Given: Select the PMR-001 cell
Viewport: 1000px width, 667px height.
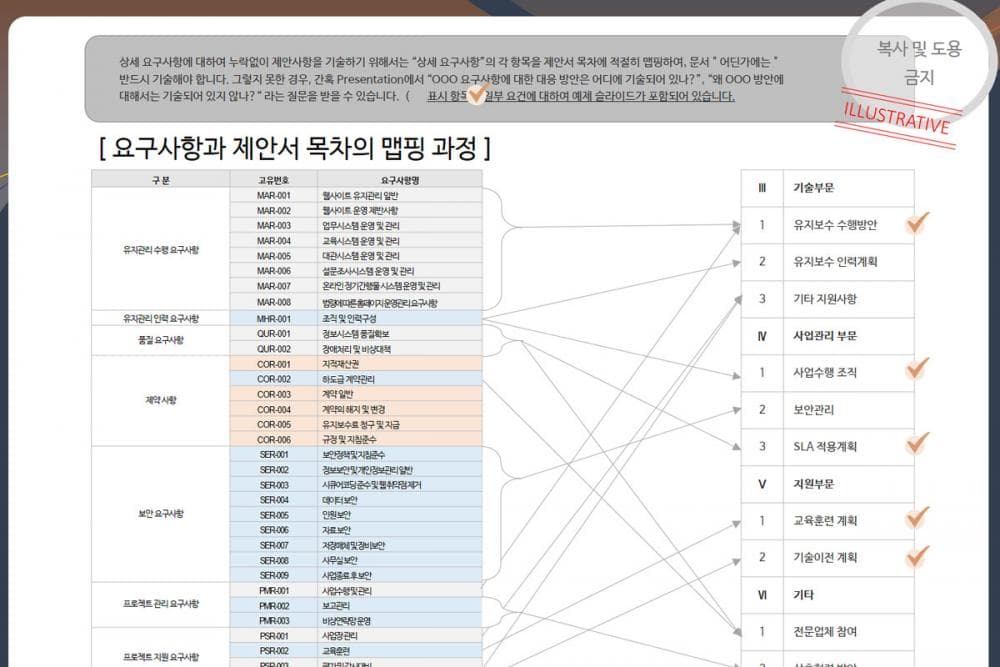Looking at the screenshot, I should point(274,590).
